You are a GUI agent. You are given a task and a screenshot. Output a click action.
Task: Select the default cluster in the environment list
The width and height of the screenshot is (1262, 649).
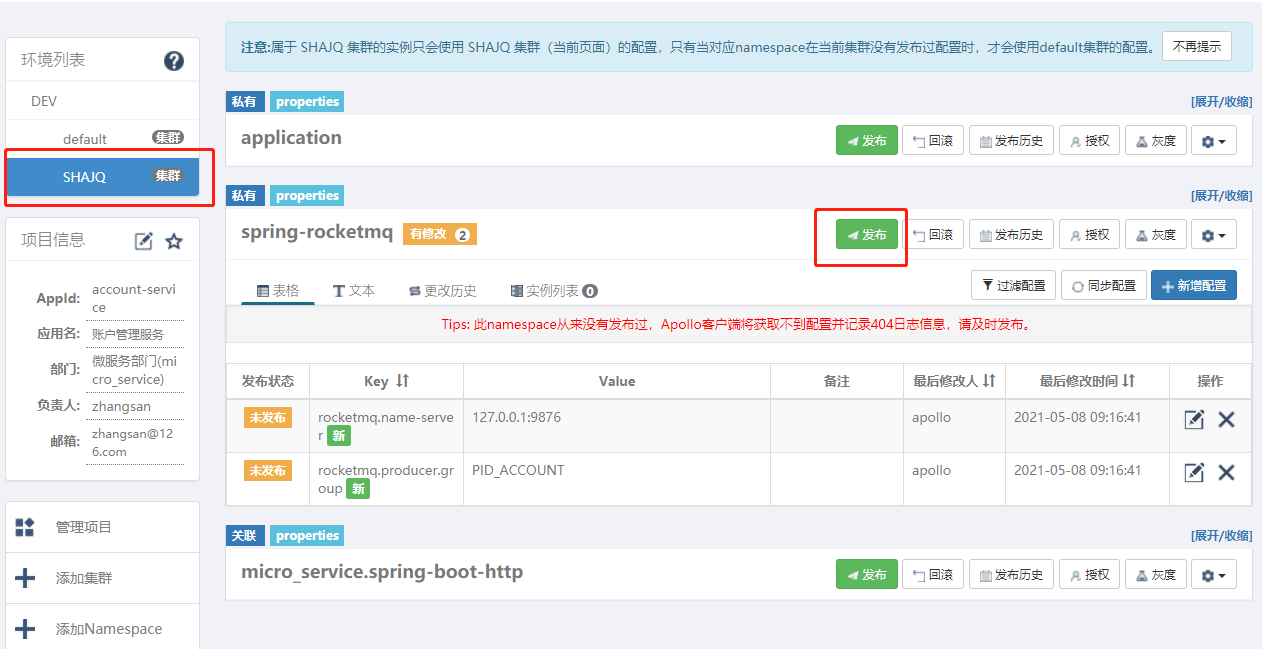click(x=85, y=139)
